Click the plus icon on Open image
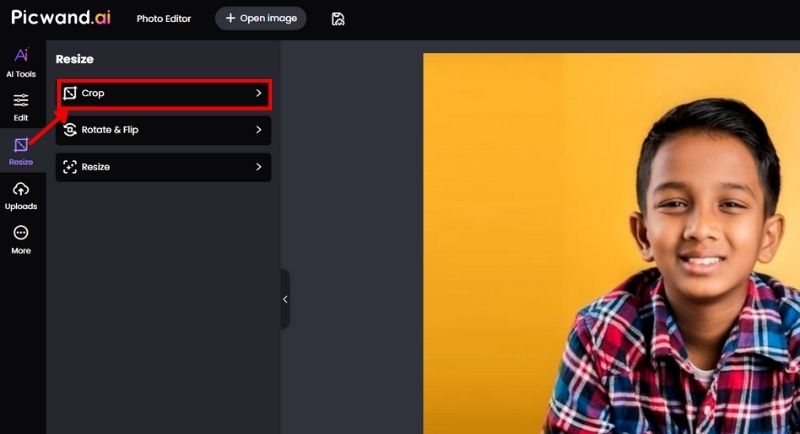800x434 pixels. point(230,19)
